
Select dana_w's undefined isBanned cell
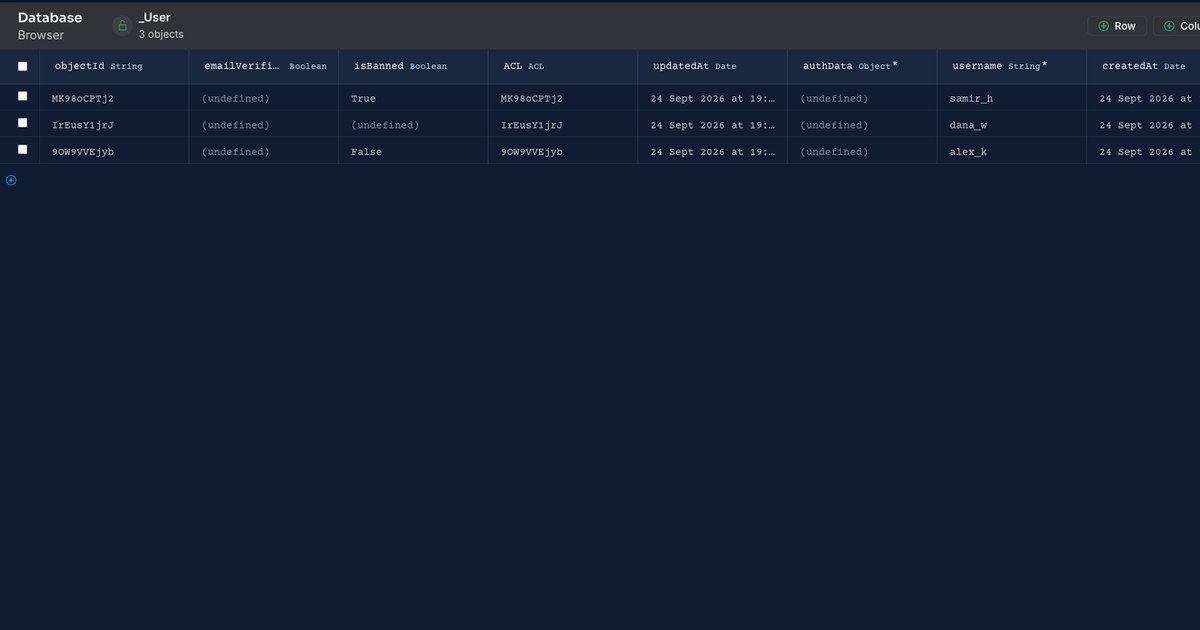tap(413, 125)
